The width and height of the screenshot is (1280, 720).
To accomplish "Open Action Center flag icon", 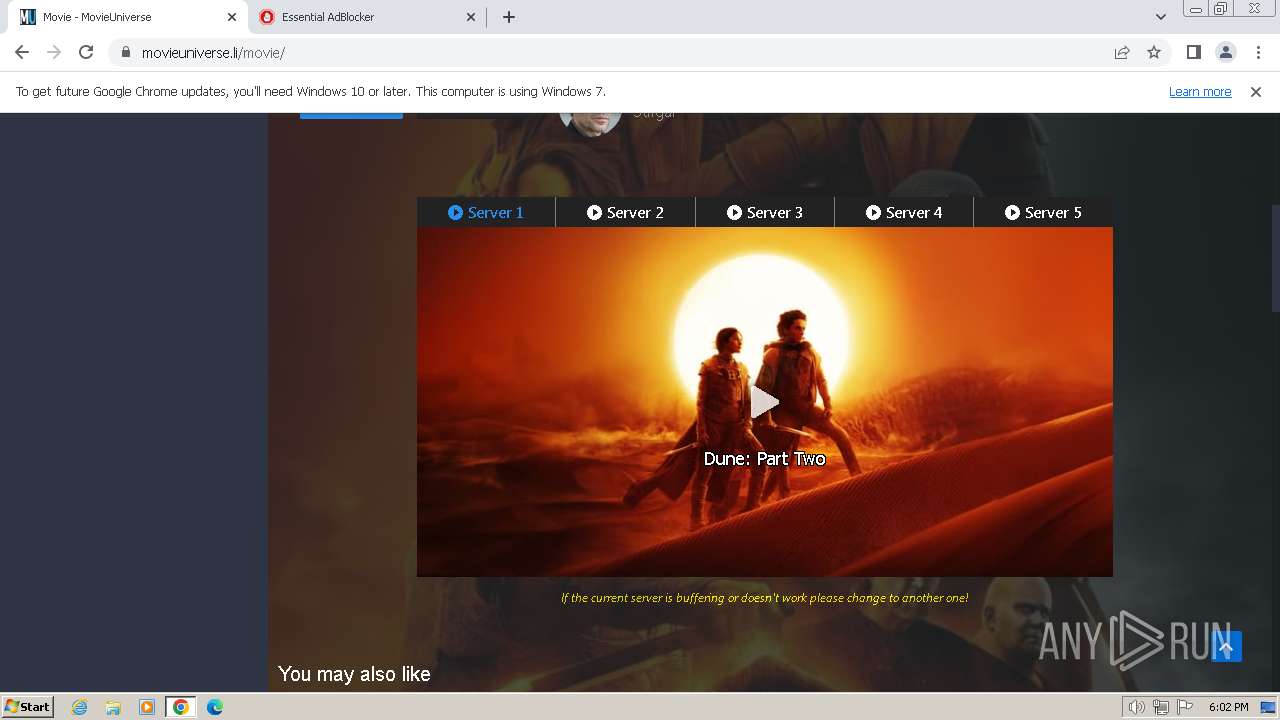I will (x=1185, y=707).
